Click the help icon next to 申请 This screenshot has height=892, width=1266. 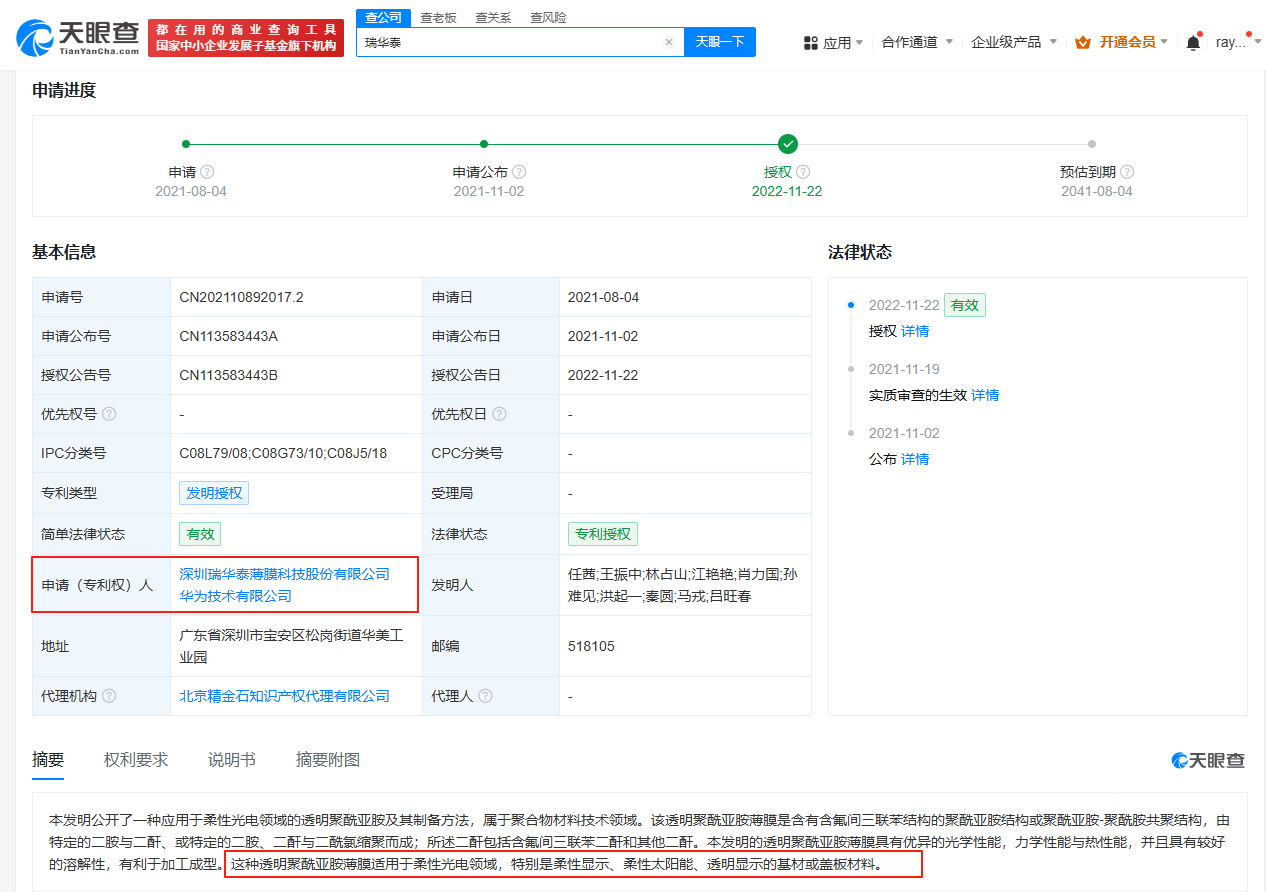point(207,172)
